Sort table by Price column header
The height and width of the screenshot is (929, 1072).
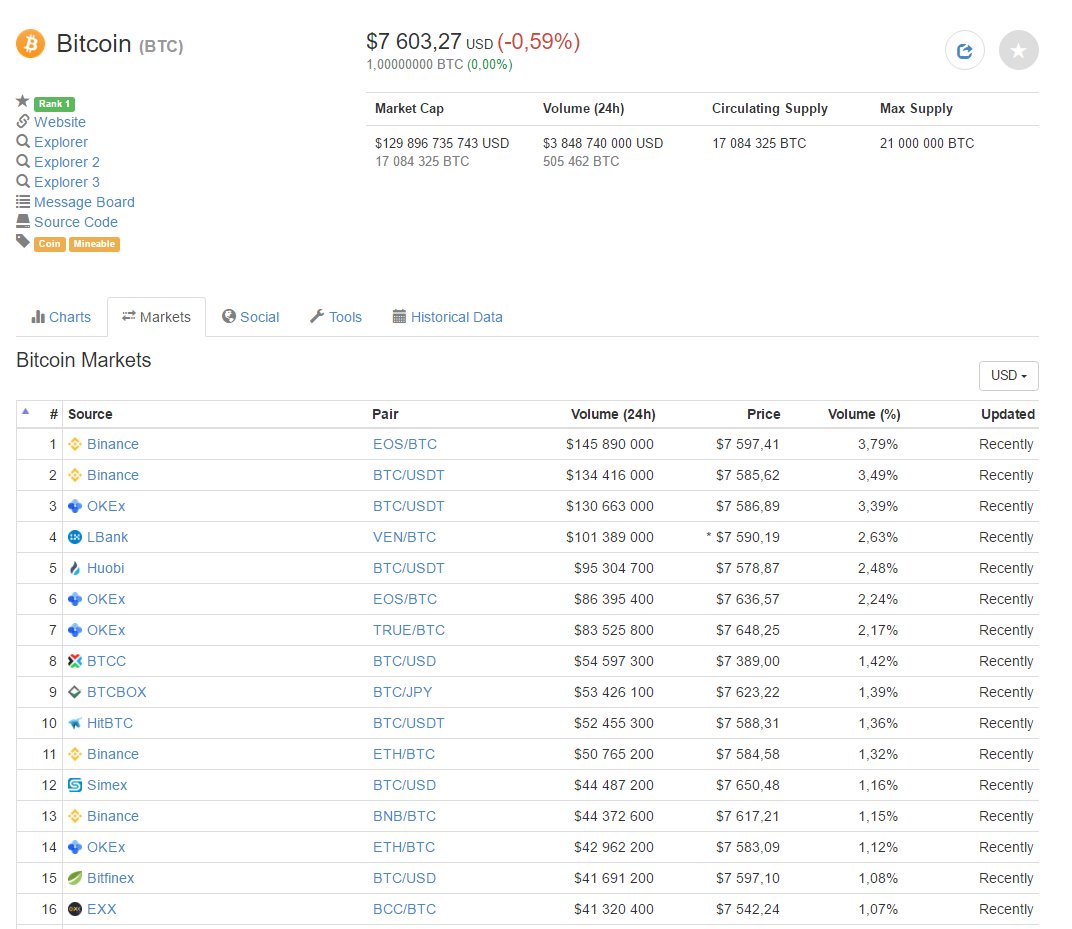763,414
